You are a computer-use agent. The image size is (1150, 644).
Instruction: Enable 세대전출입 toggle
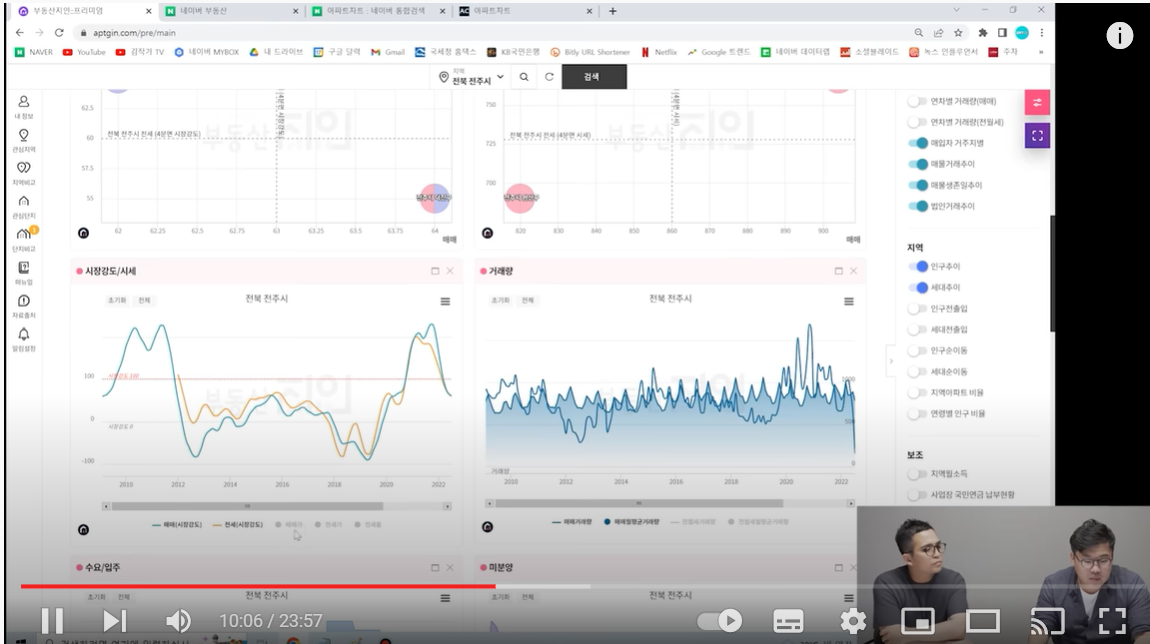click(917, 330)
